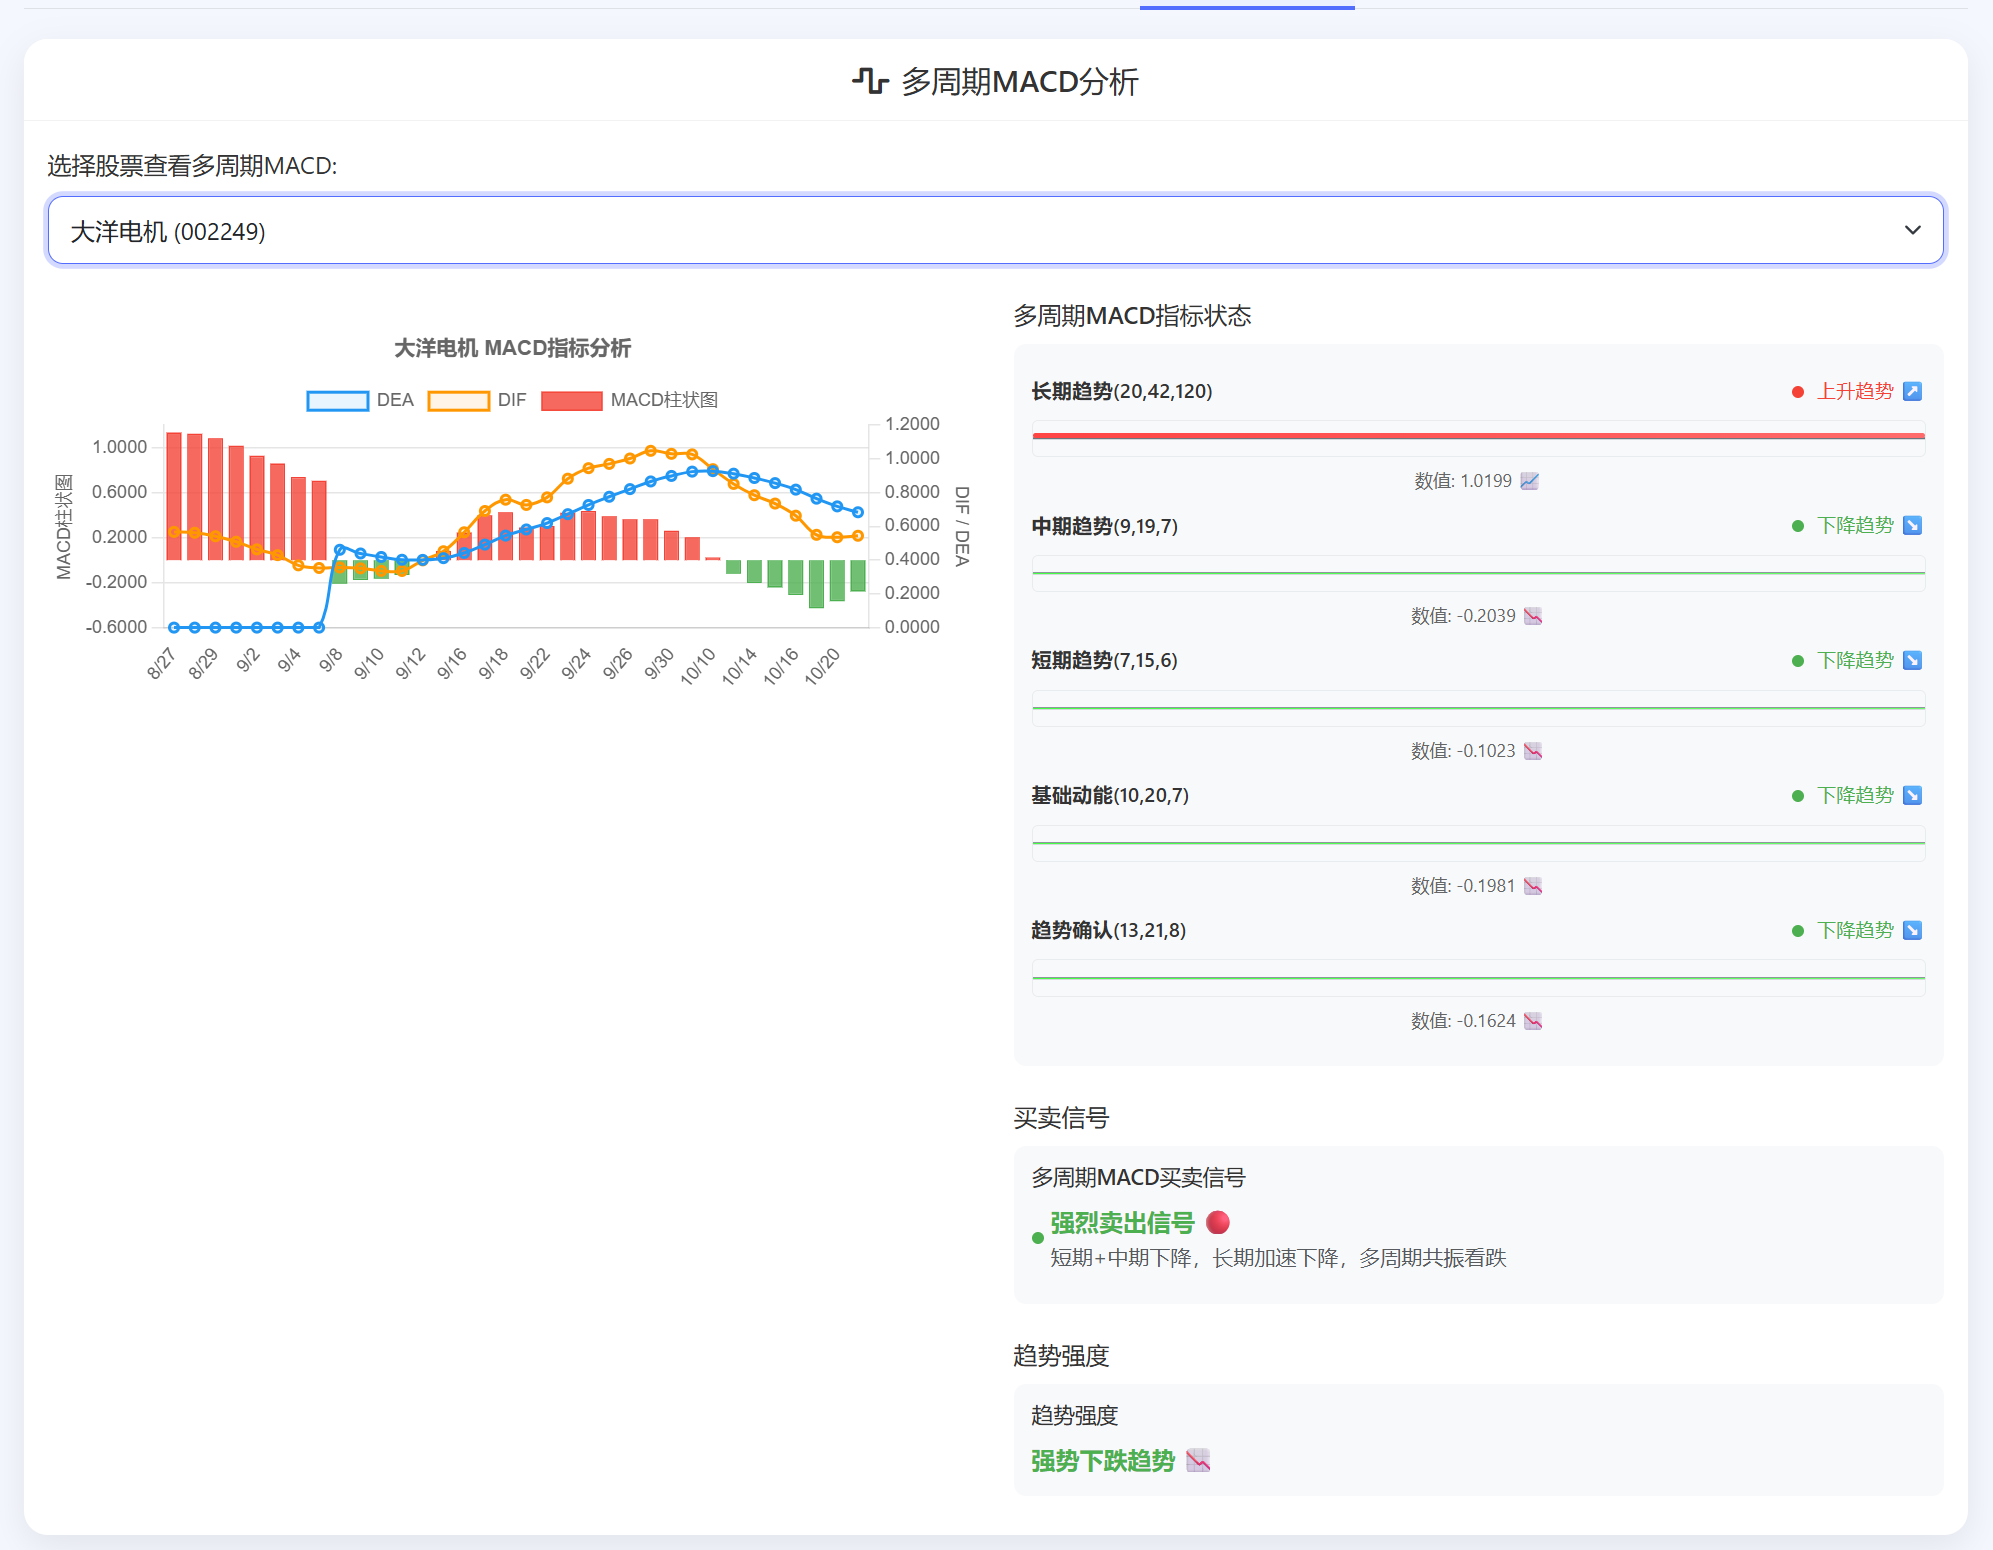Click the highlighted active tab indicator at top
The image size is (1993, 1550).
1246,7
